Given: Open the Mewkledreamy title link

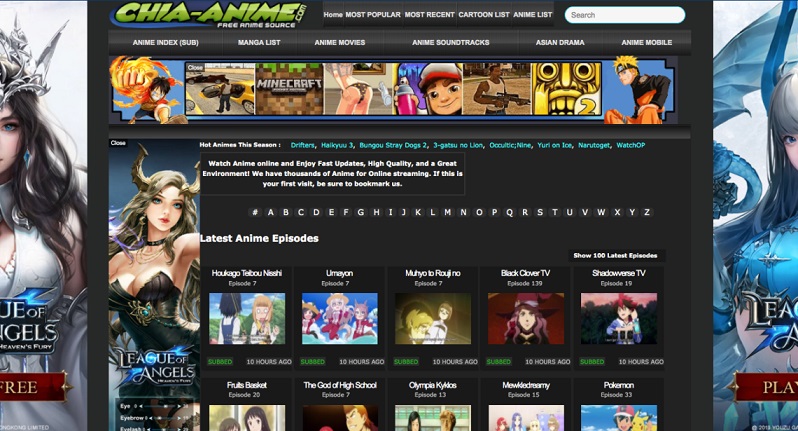Looking at the screenshot, I should click(526, 385).
